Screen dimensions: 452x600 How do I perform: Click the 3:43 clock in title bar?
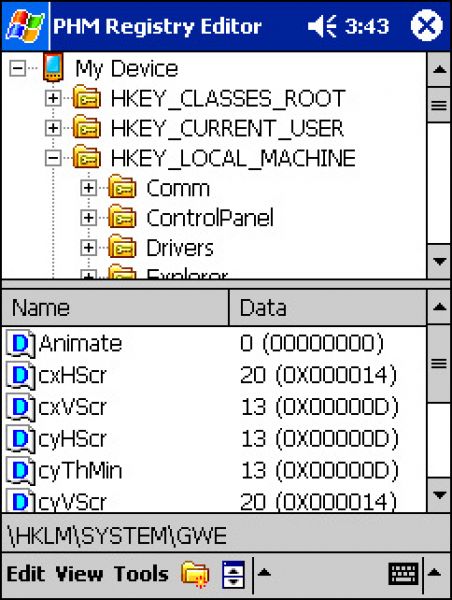coord(367,26)
